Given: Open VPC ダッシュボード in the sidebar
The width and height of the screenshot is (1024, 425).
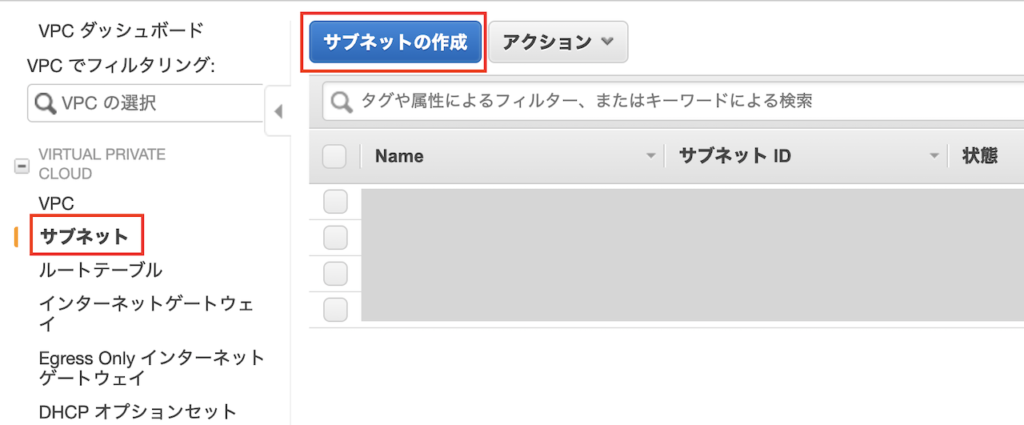Looking at the screenshot, I should coord(120,30).
